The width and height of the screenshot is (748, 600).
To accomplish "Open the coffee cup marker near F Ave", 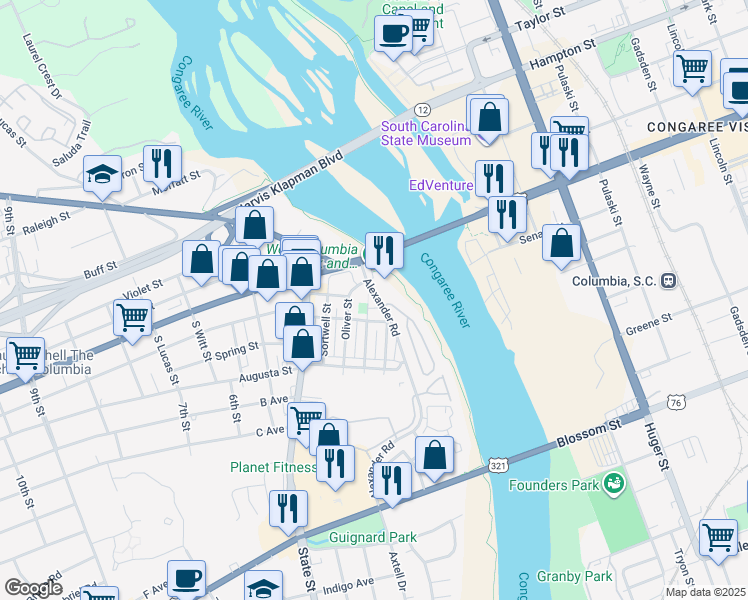I will click(187, 579).
